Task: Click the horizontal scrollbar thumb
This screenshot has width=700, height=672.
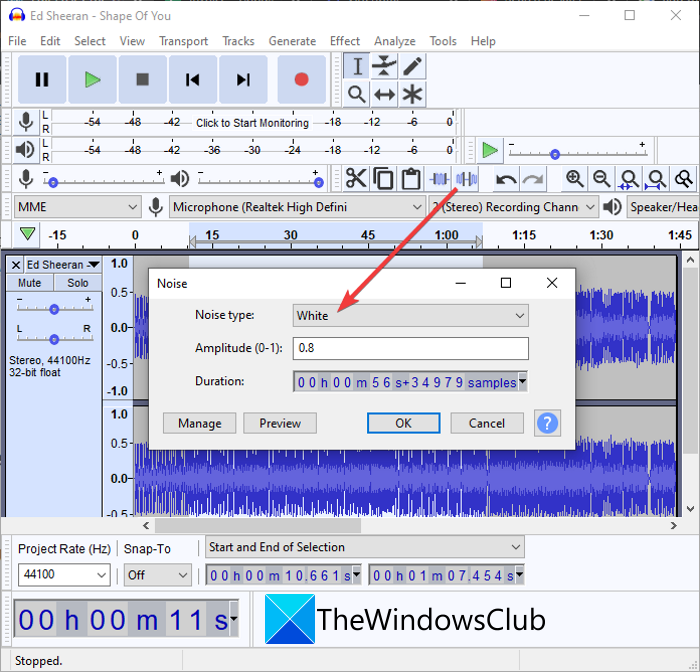Action: tap(258, 526)
